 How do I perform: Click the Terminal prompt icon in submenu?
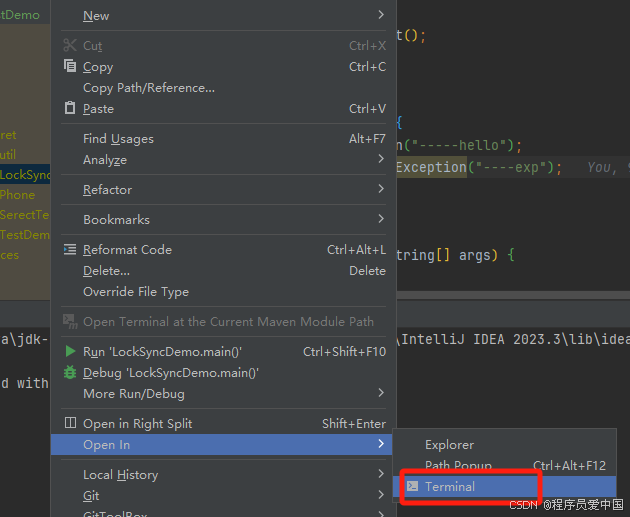click(x=412, y=486)
